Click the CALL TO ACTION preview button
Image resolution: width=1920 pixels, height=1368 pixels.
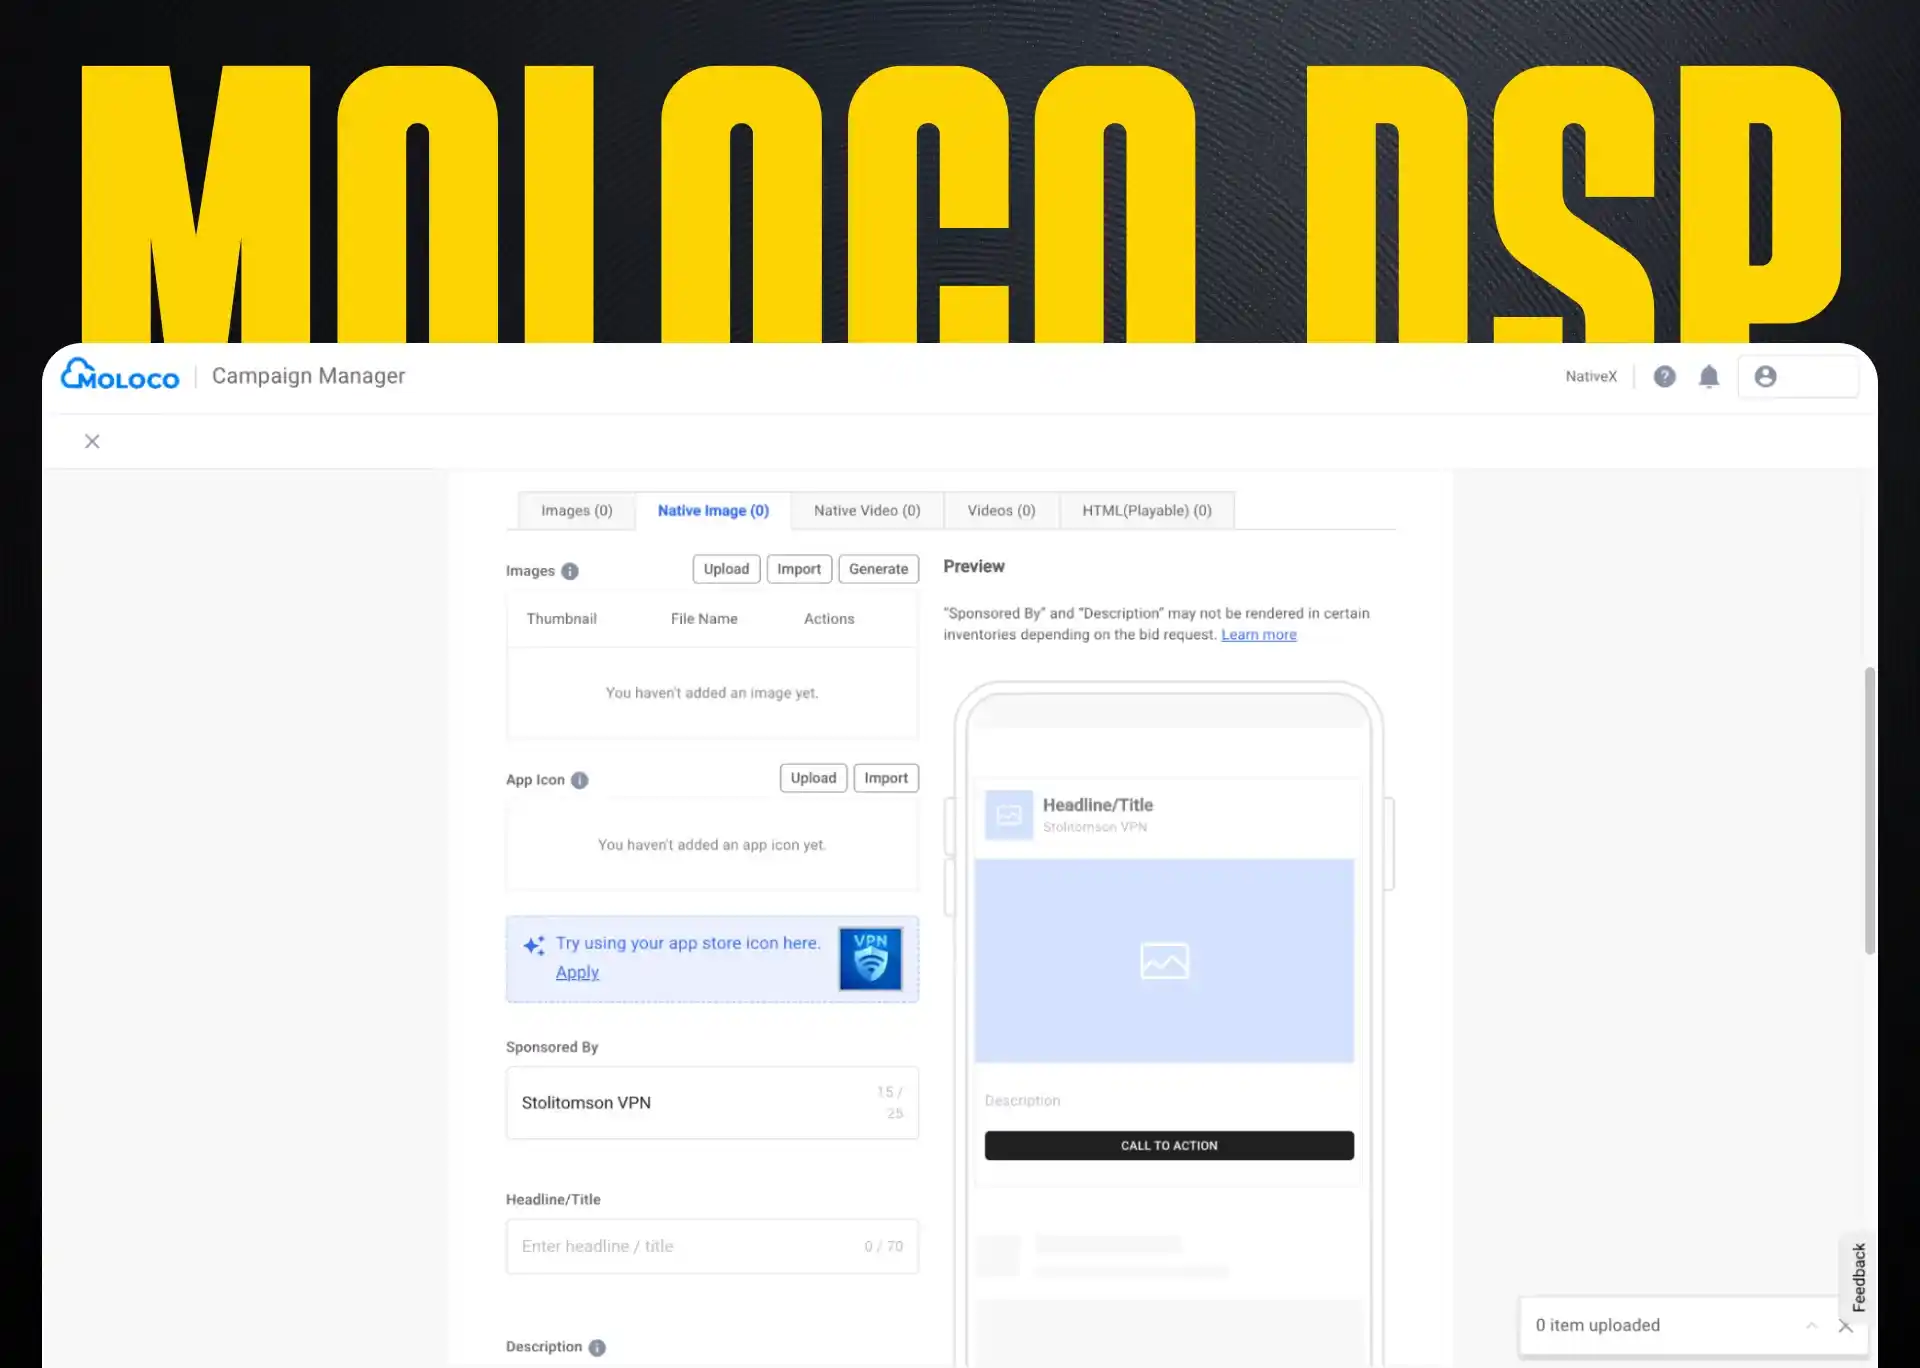[1169, 1145]
